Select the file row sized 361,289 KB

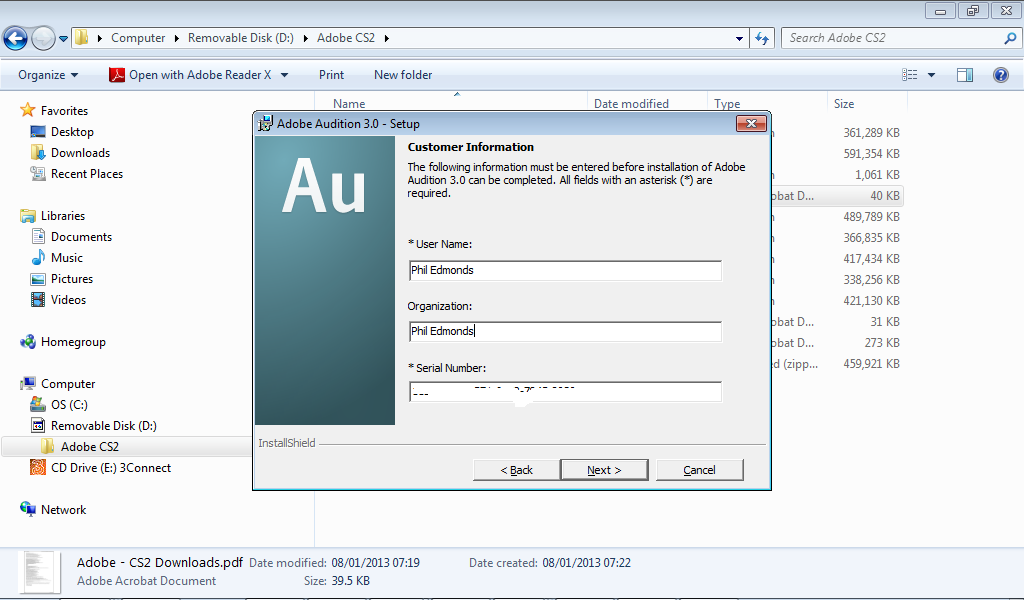(871, 133)
